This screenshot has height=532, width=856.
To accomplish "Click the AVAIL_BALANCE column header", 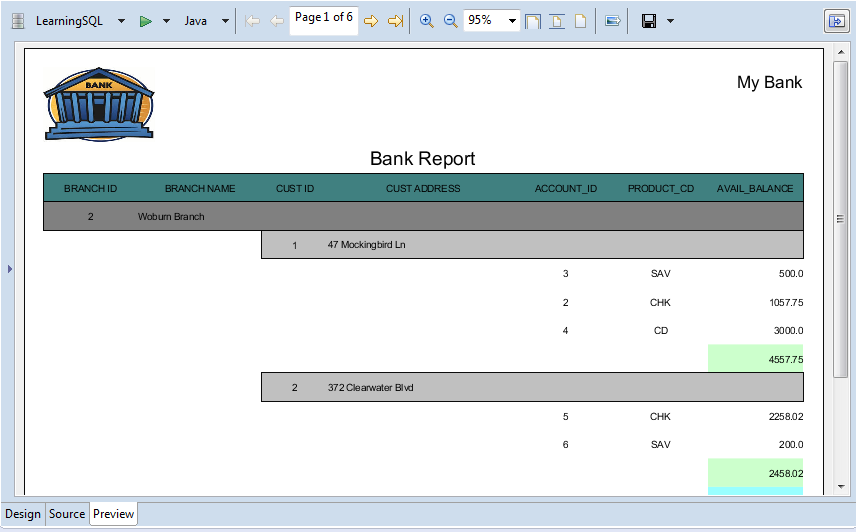I will point(755,189).
